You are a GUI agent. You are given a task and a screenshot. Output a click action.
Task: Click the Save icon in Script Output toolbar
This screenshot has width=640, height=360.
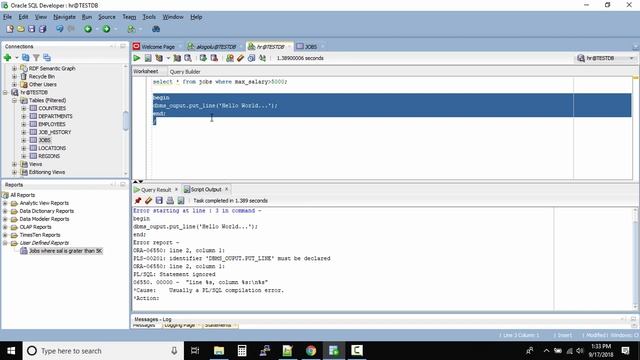coord(159,200)
